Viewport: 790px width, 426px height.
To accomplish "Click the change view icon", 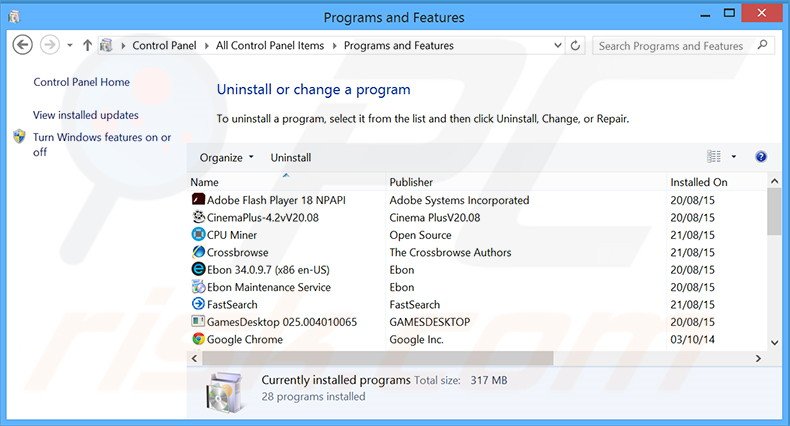I will pos(714,157).
